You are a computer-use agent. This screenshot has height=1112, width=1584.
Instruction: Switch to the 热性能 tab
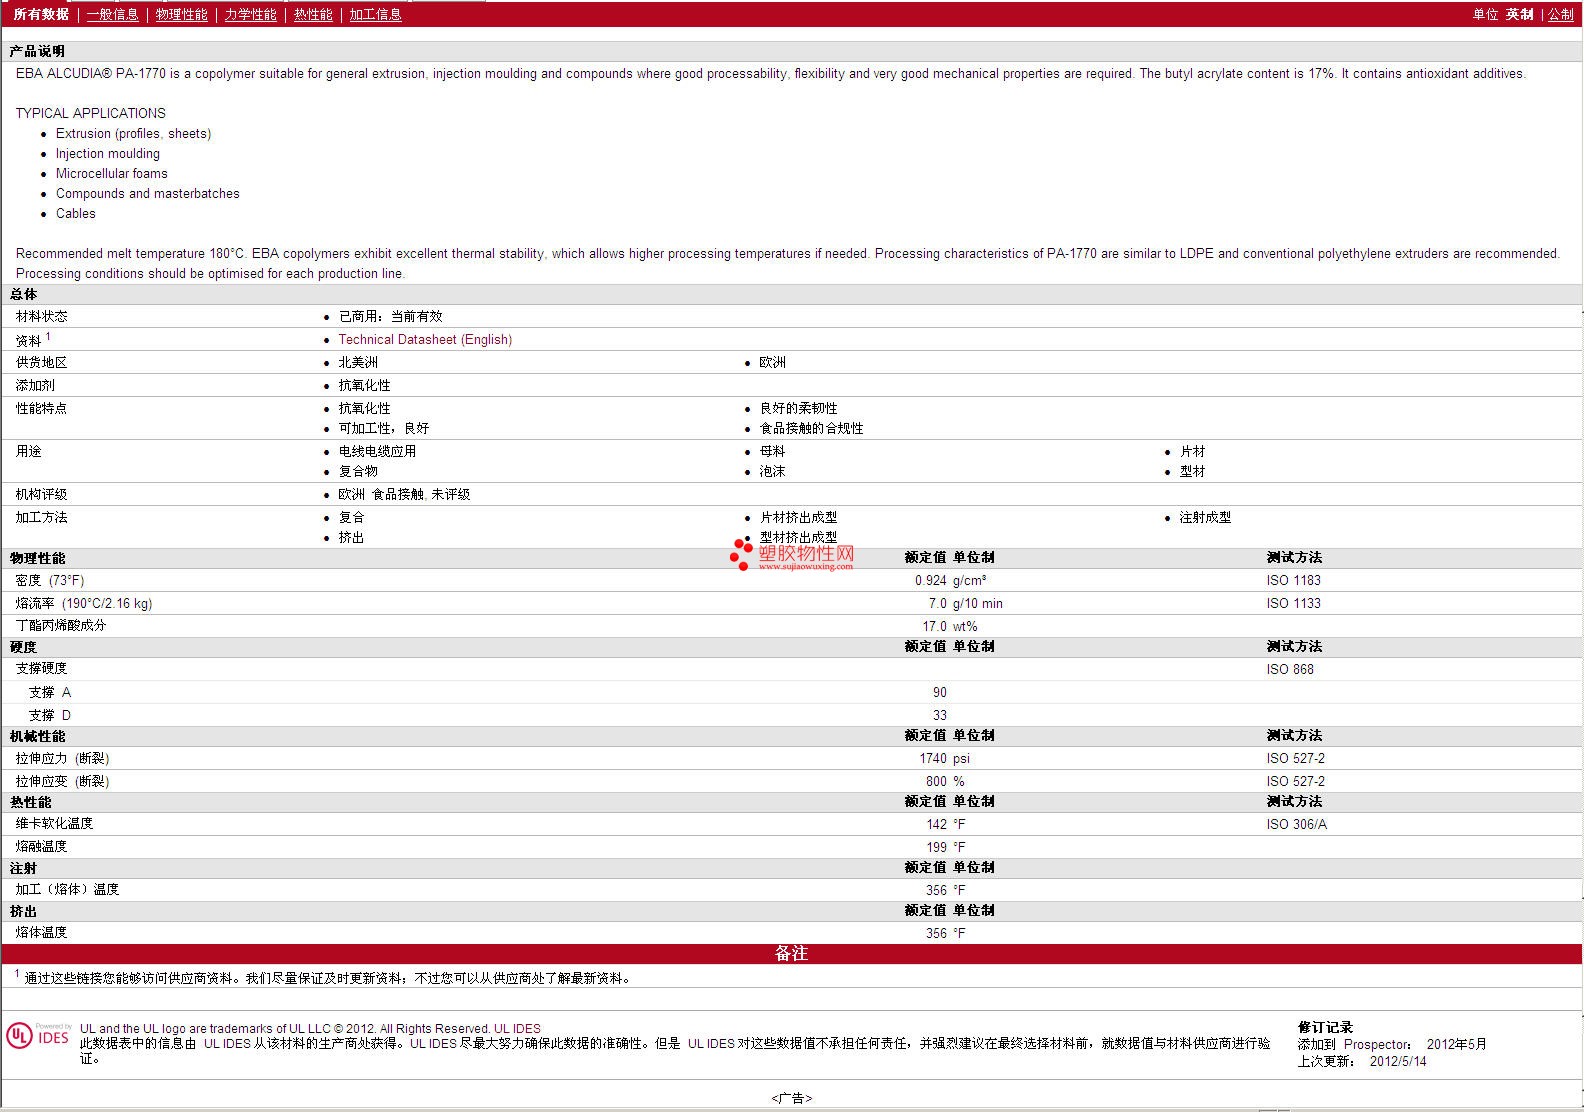click(313, 14)
